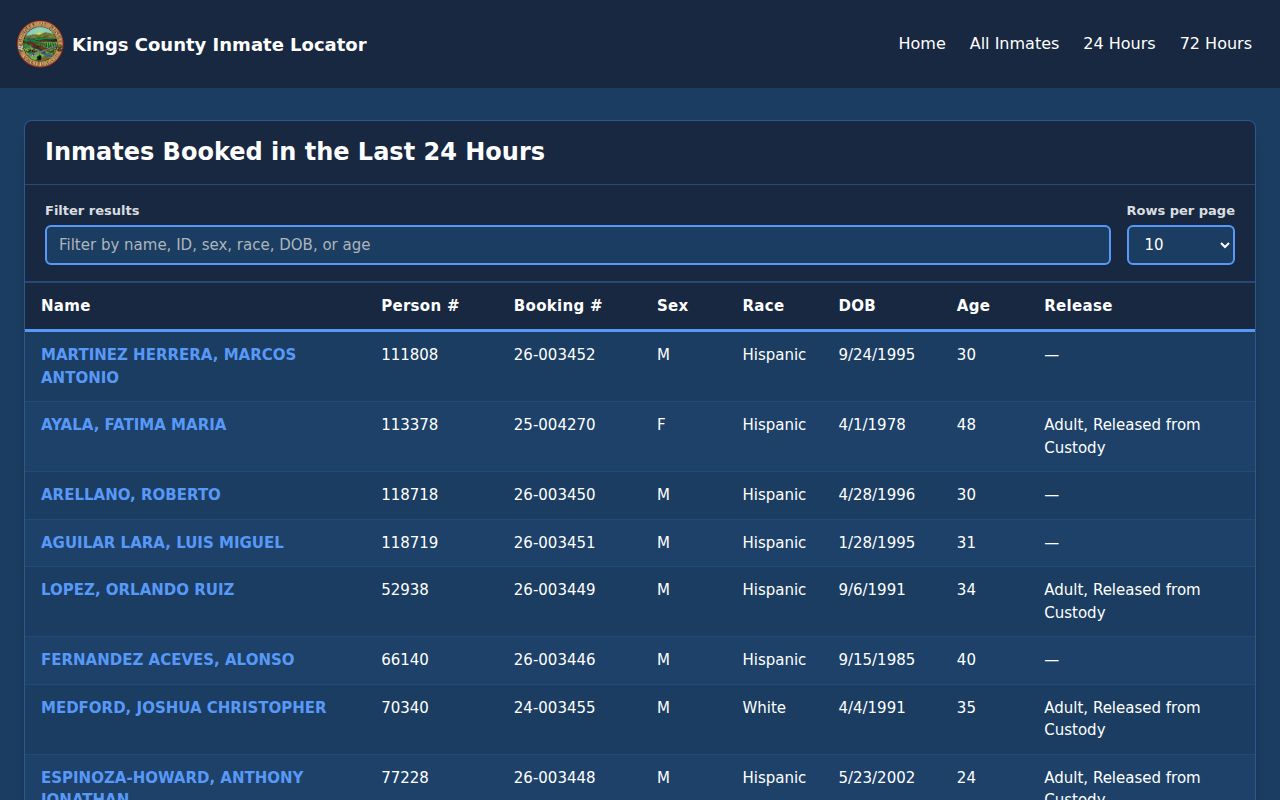Click date of birth 5/23/2002
The image size is (1280, 800).
point(876,778)
